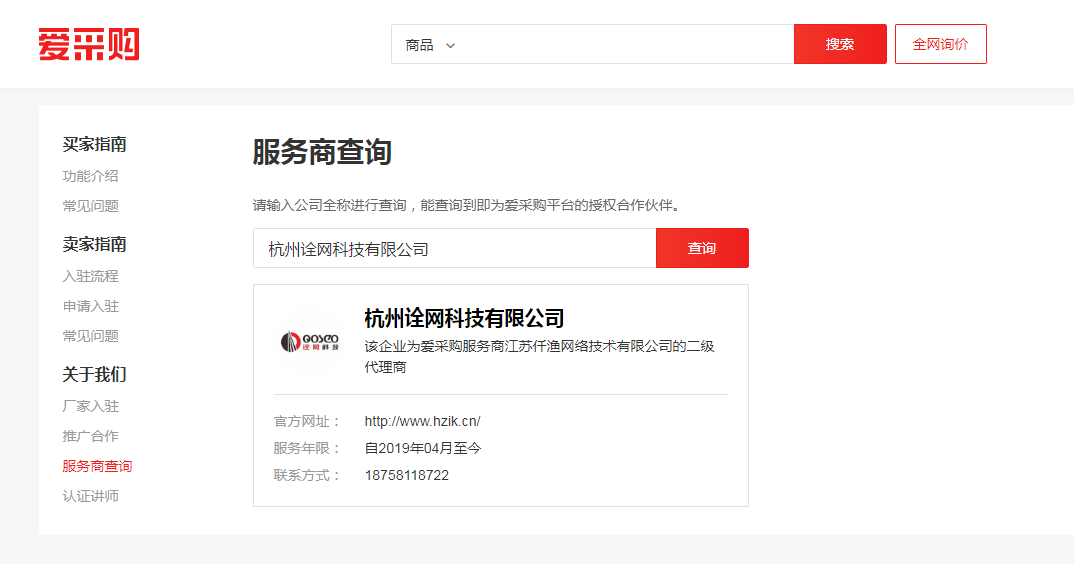
Task: Click the 买家指南 section heading
Action: (x=95, y=145)
